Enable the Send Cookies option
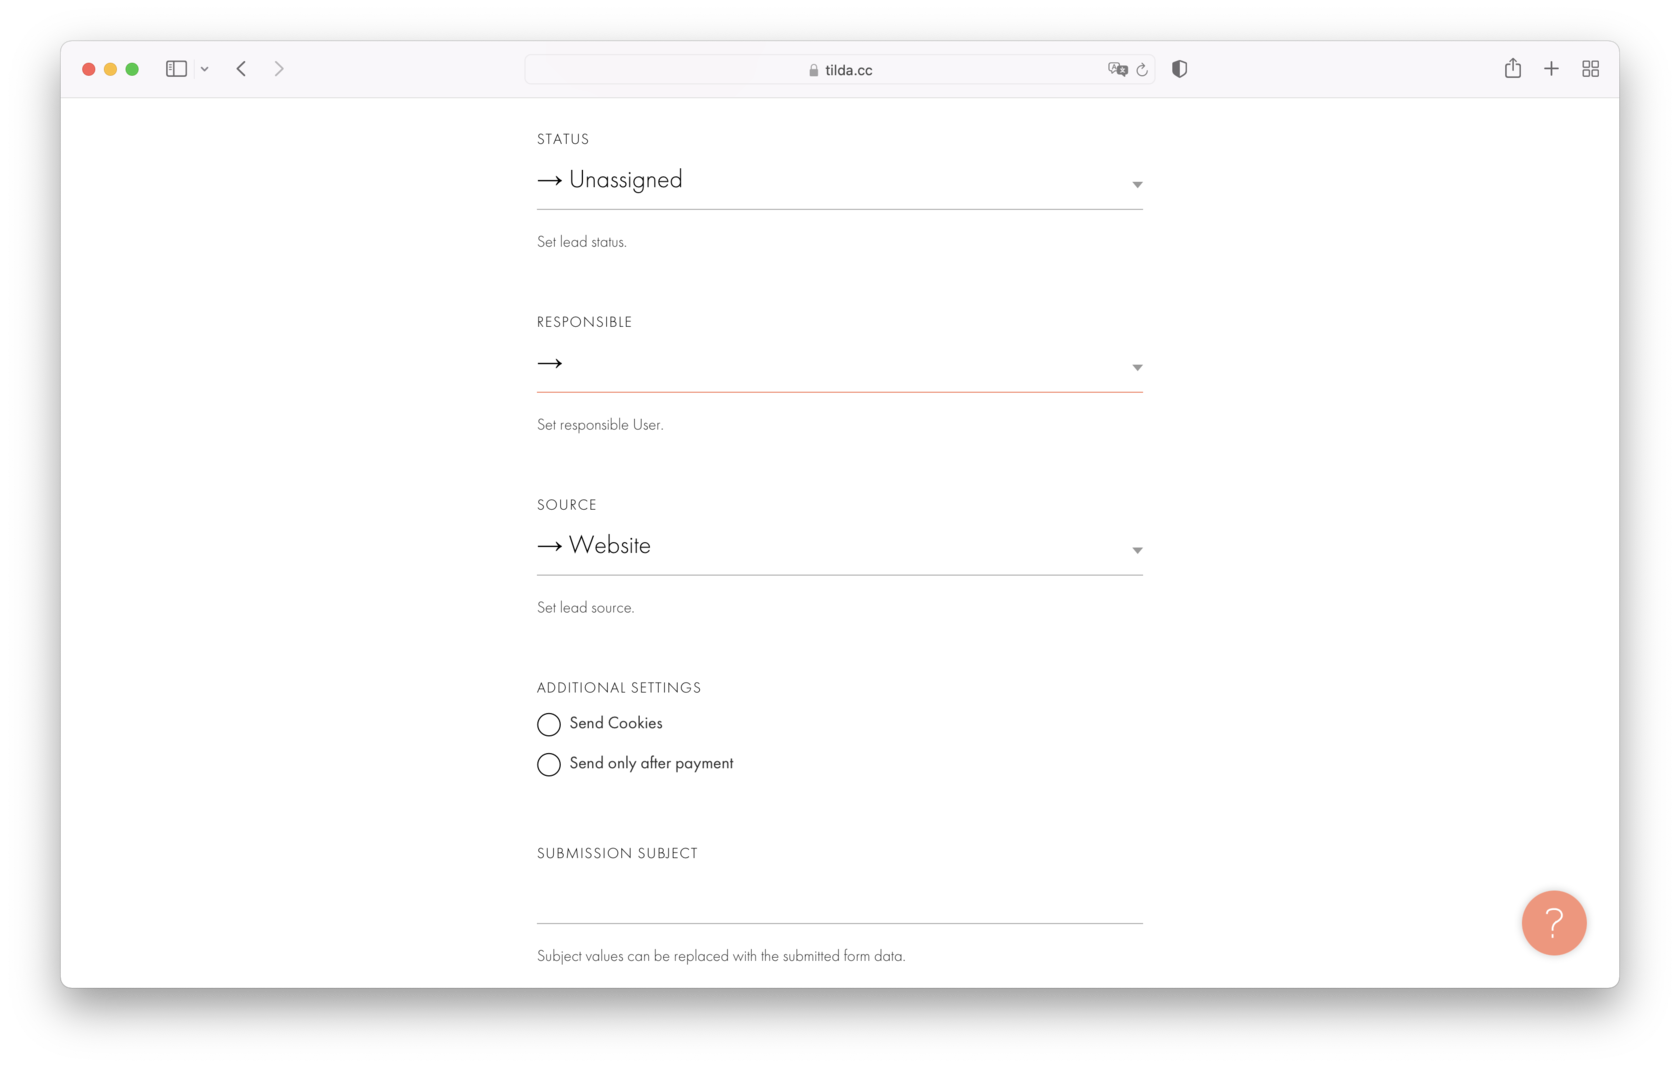1680x1068 pixels. point(548,724)
